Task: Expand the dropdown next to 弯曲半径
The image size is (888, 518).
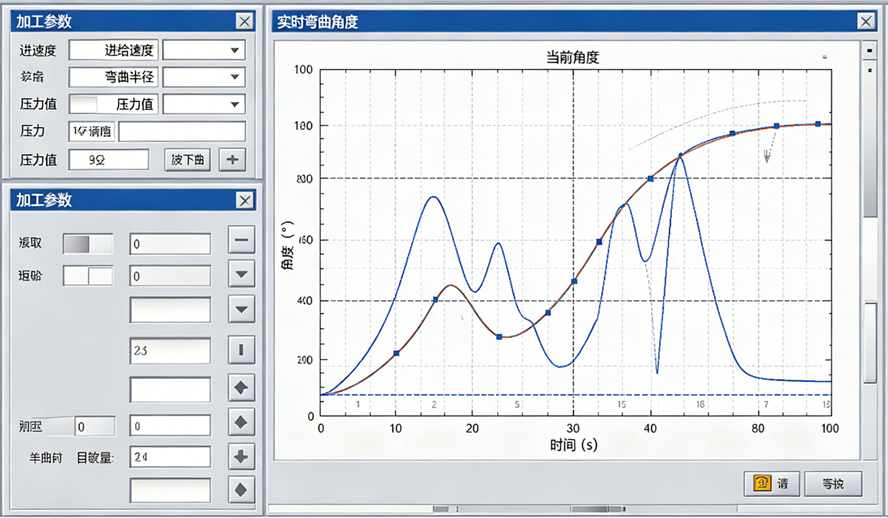Action: click(x=204, y=77)
